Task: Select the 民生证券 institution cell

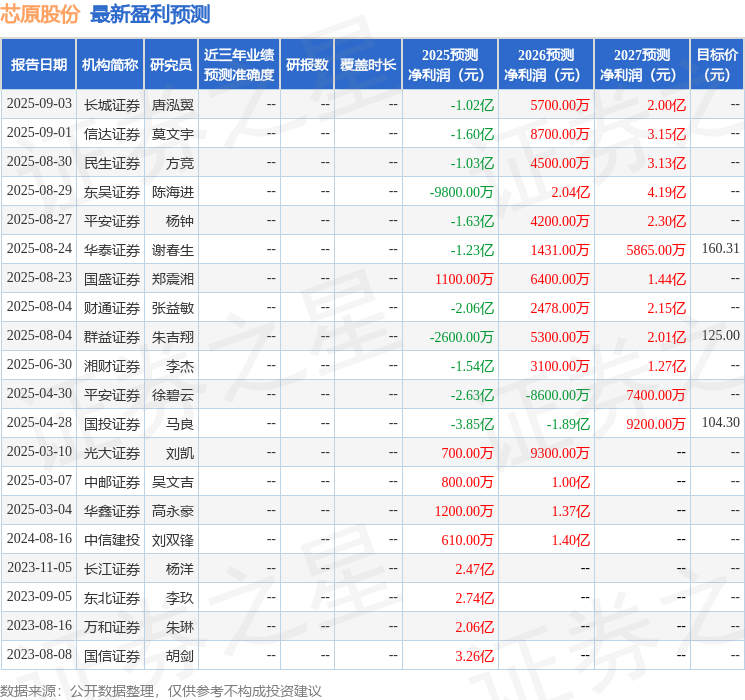Action: (x=112, y=163)
